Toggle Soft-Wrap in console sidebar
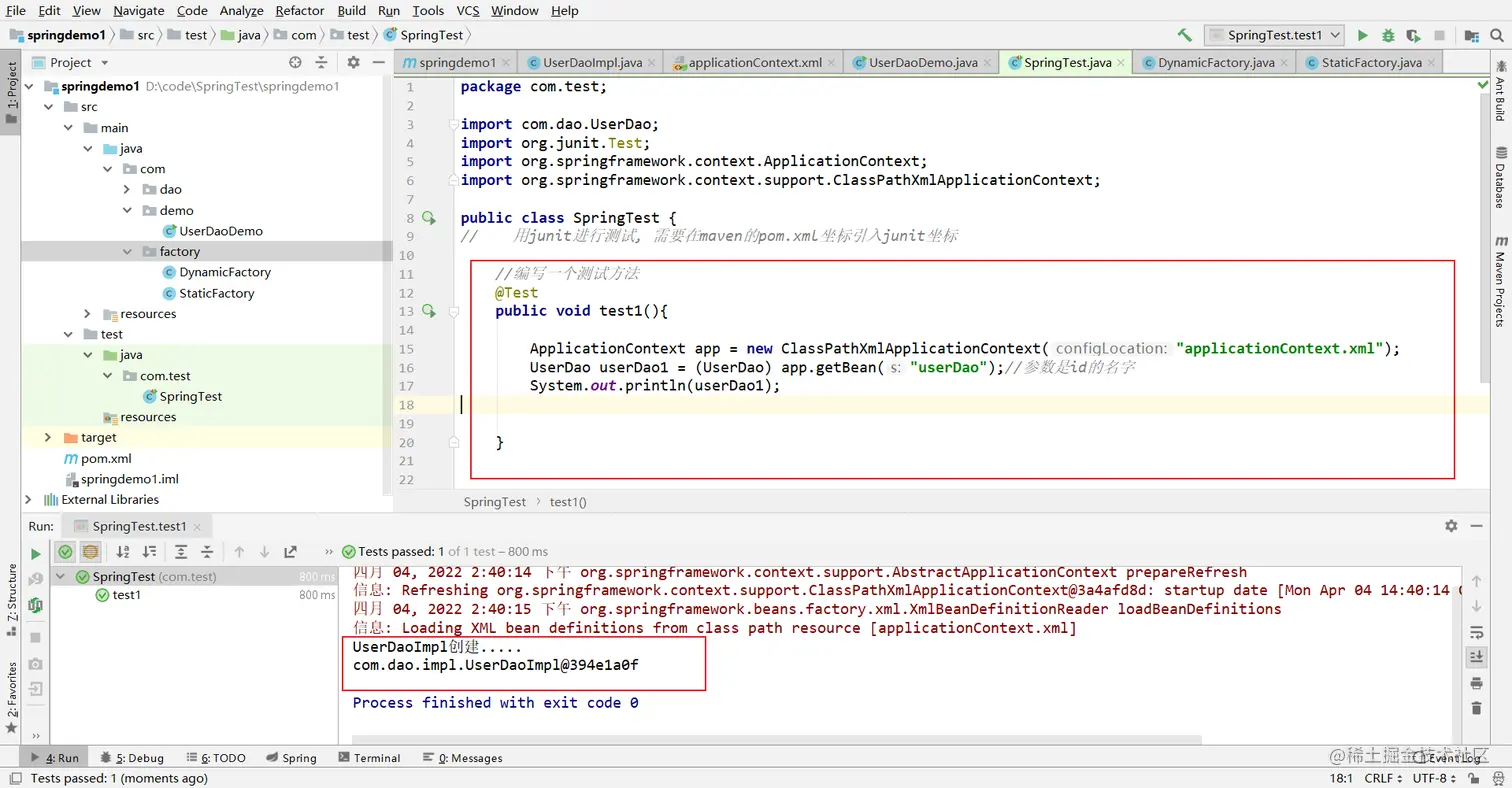The image size is (1512, 788). pyautogui.click(x=1476, y=632)
